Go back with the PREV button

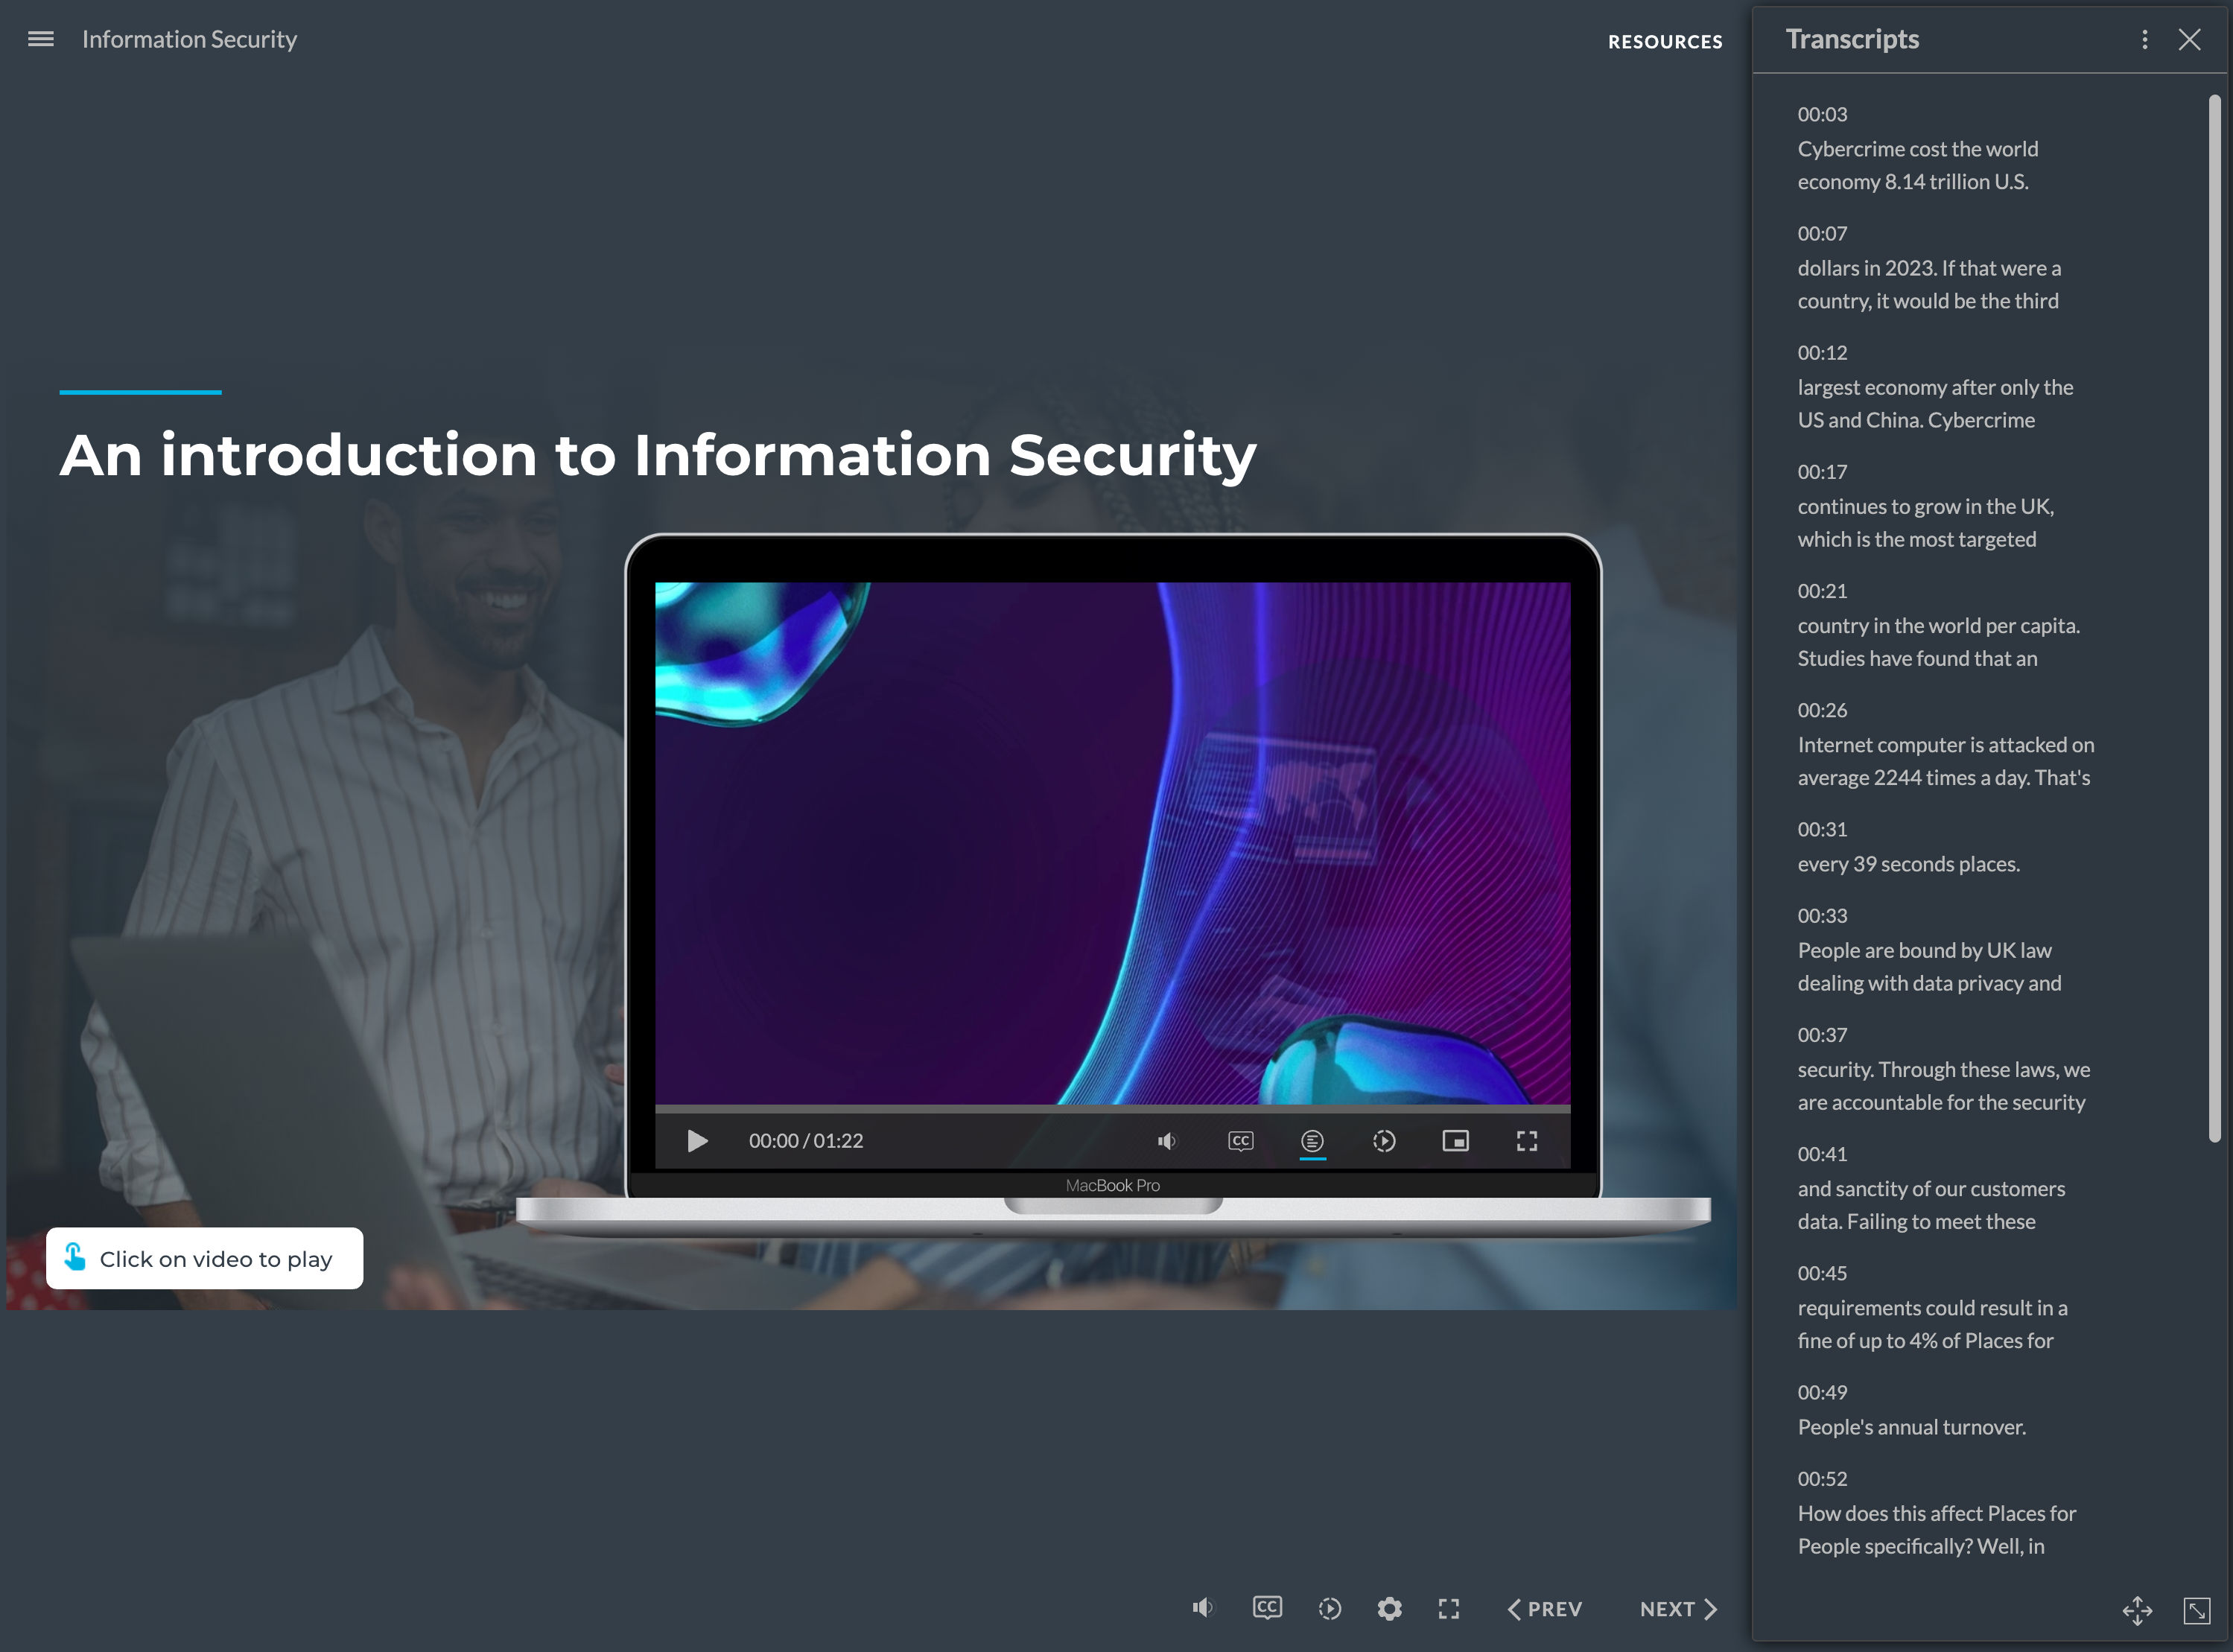1545,1609
